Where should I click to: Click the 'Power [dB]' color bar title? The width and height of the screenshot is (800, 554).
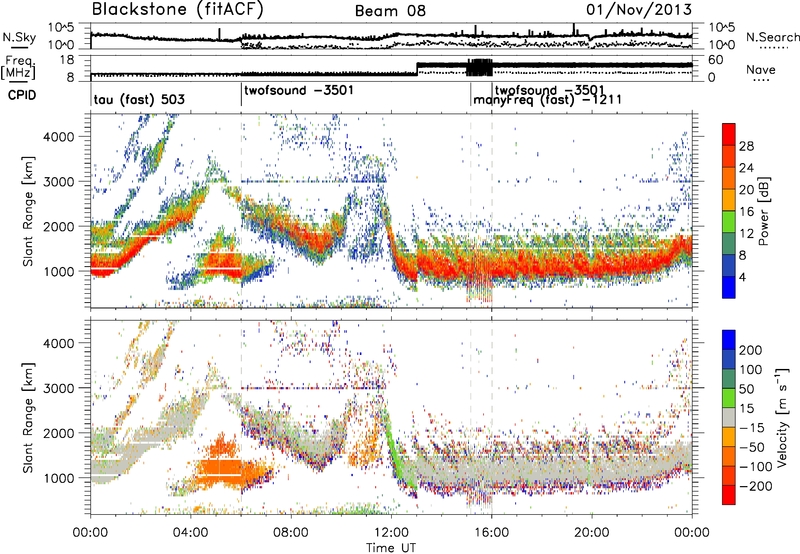point(763,211)
